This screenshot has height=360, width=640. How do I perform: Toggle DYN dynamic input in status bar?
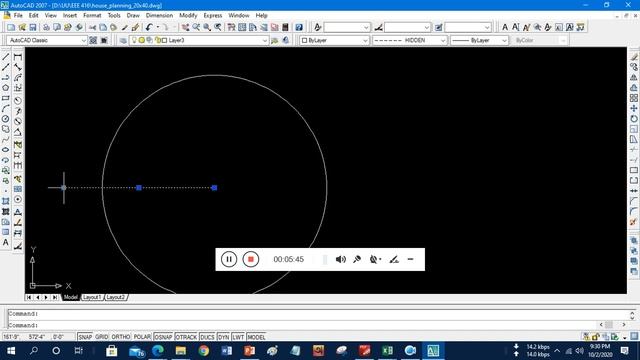pyautogui.click(x=224, y=337)
